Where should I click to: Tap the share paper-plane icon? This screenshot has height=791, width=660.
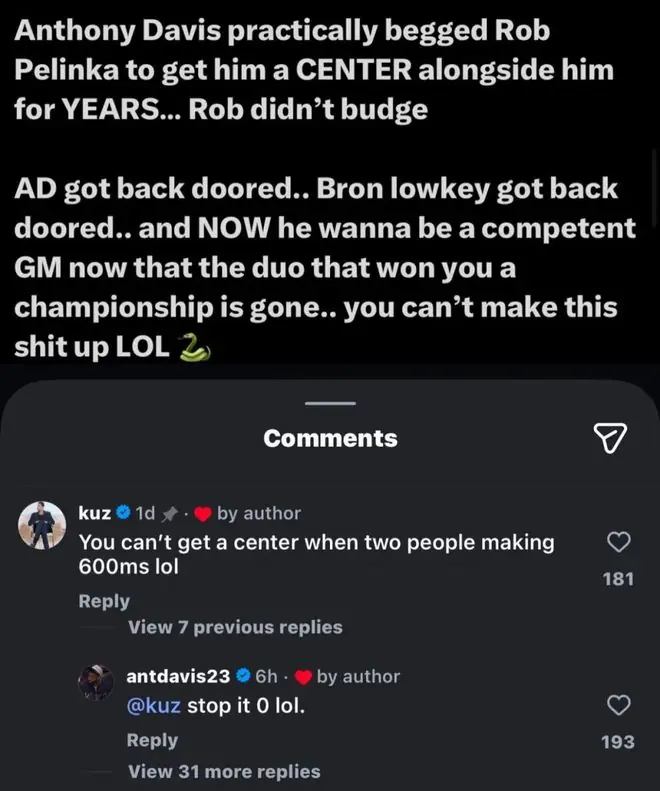[x=610, y=438]
